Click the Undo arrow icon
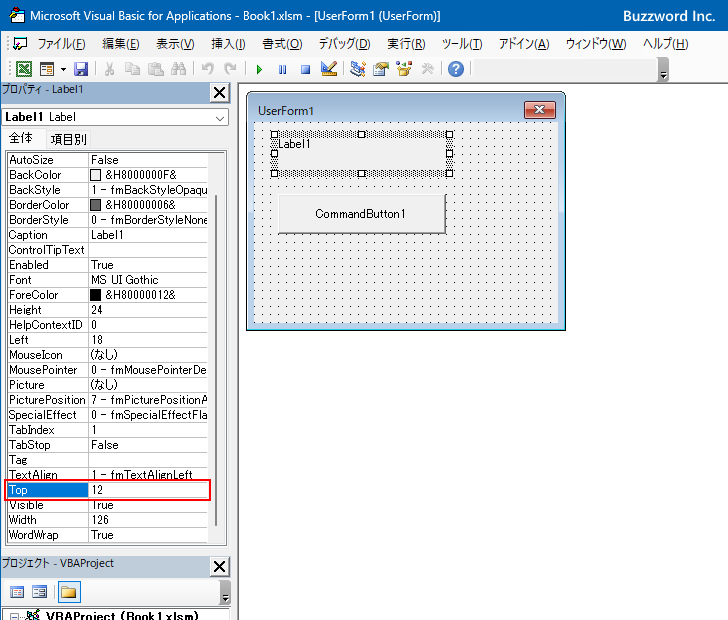Screen dimensions: 728x620 (208, 69)
